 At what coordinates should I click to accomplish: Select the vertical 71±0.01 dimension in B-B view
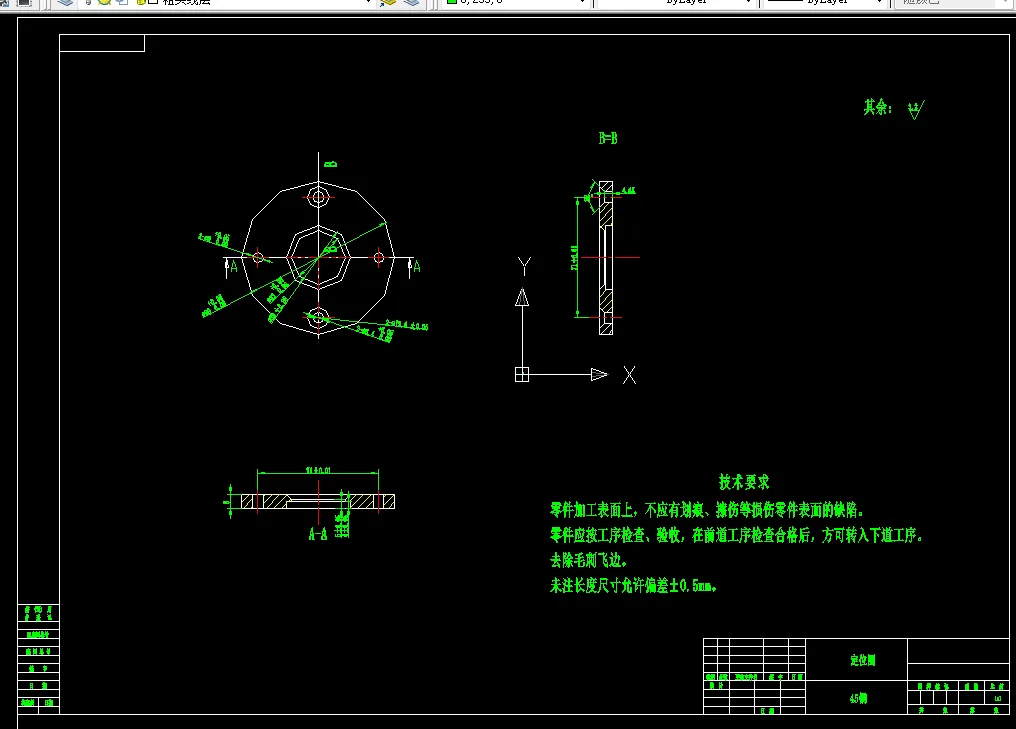(575, 257)
